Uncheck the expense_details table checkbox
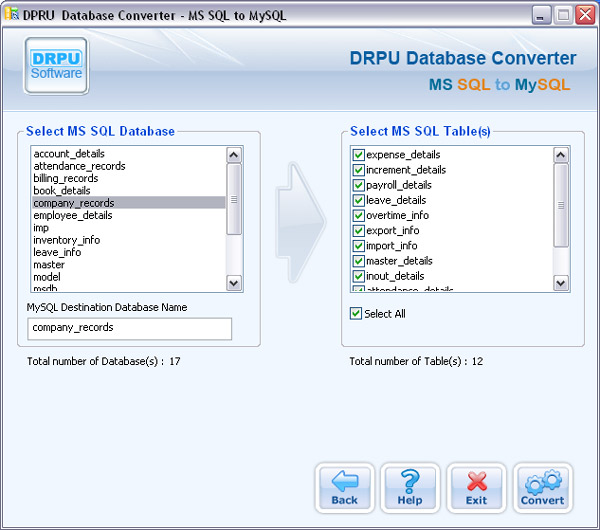The width and height of the screenshot is (600, 530). point(358,155)
